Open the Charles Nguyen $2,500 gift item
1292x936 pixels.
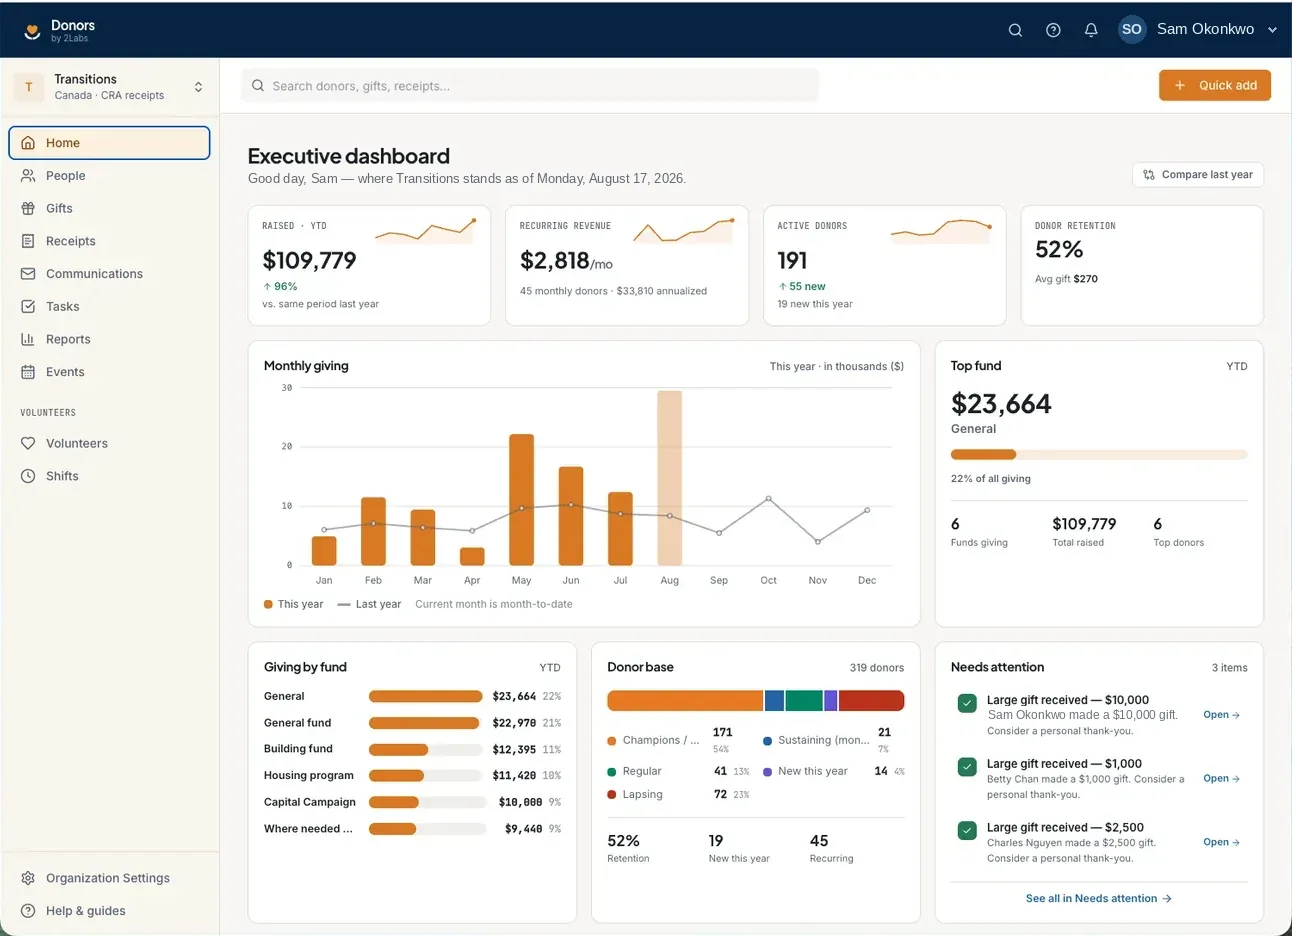1221,843
